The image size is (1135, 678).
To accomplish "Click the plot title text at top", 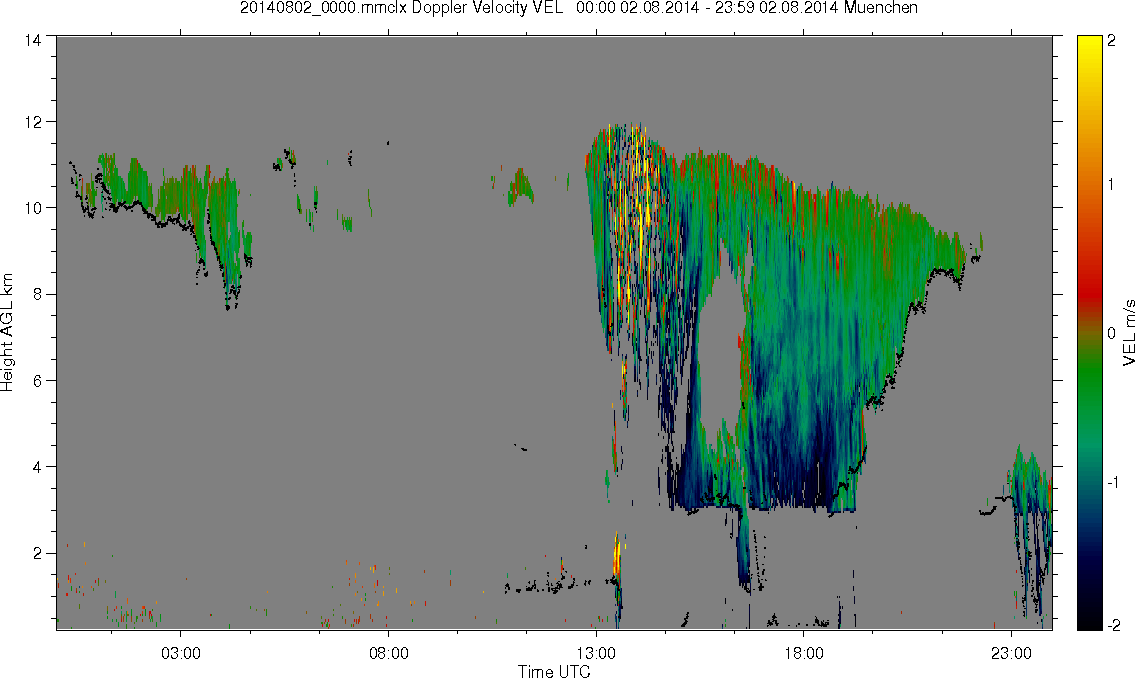I will tap(578, 9).
